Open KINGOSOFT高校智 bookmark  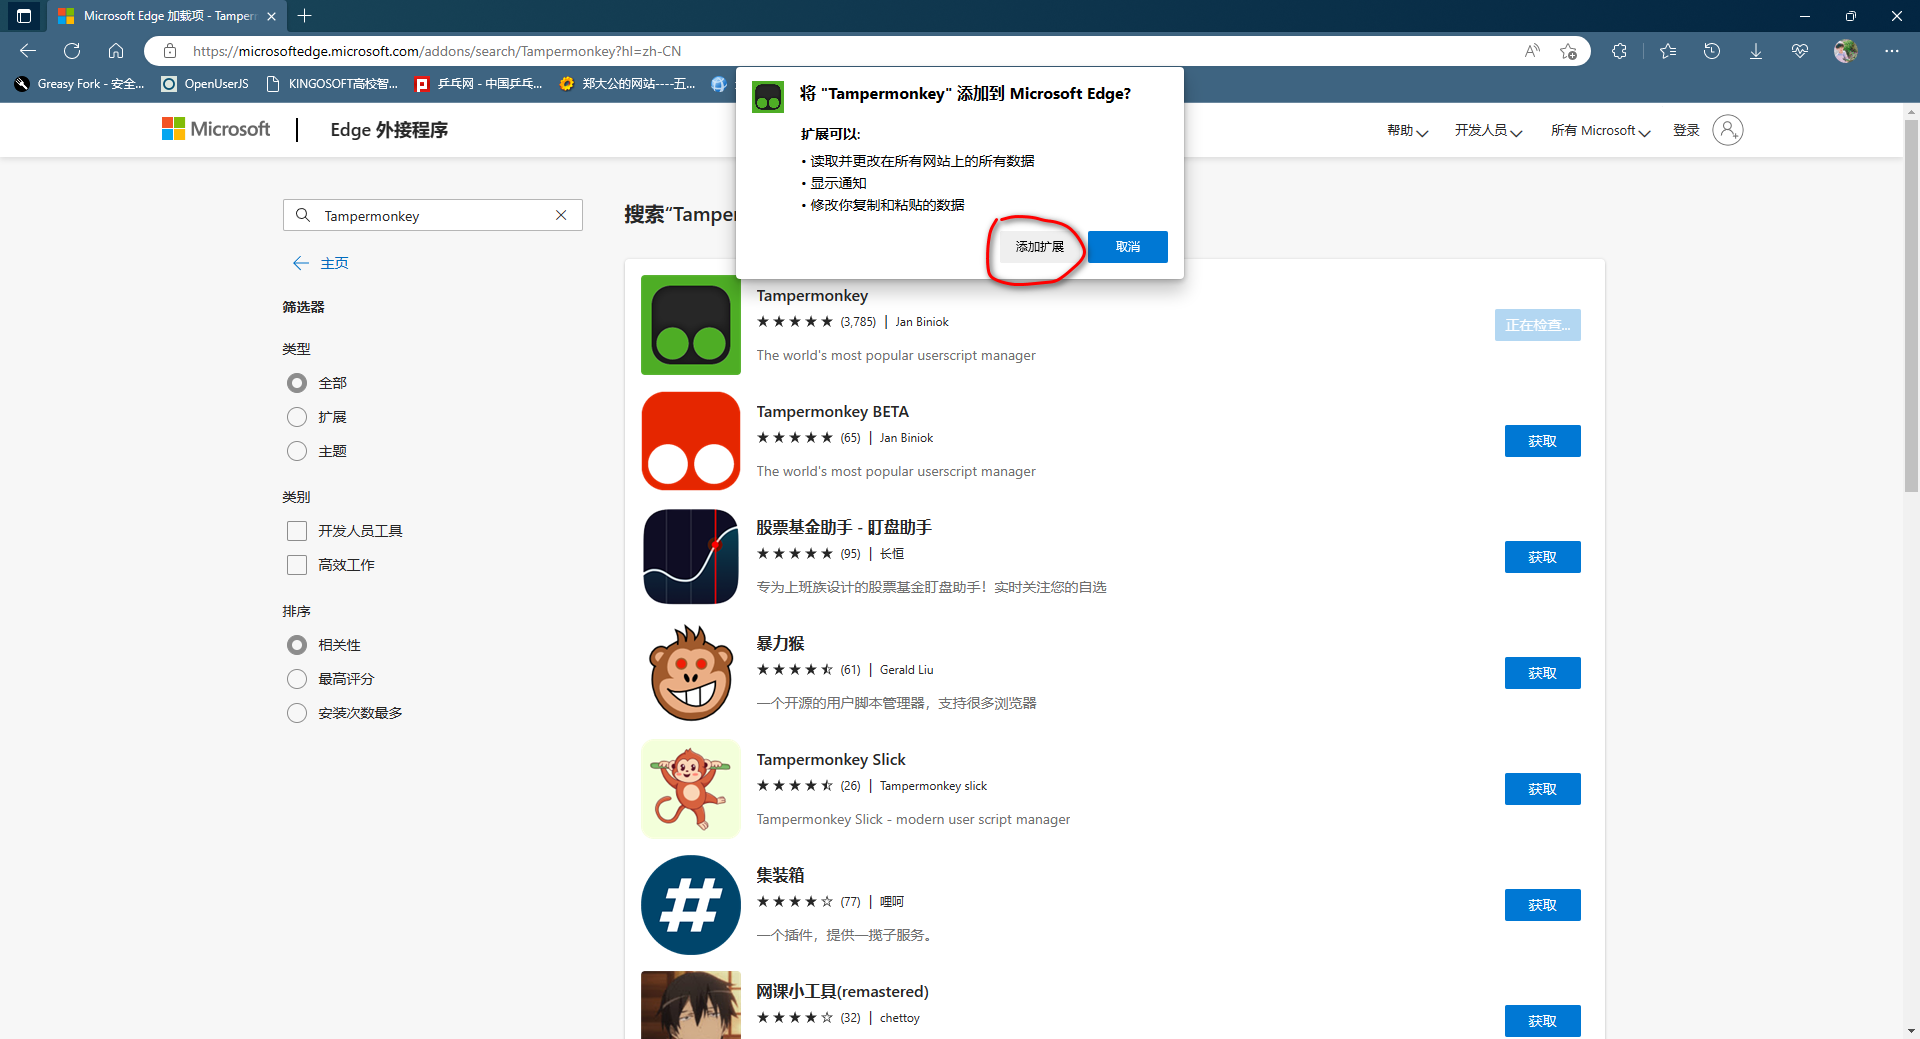click(x=332, y=84)
